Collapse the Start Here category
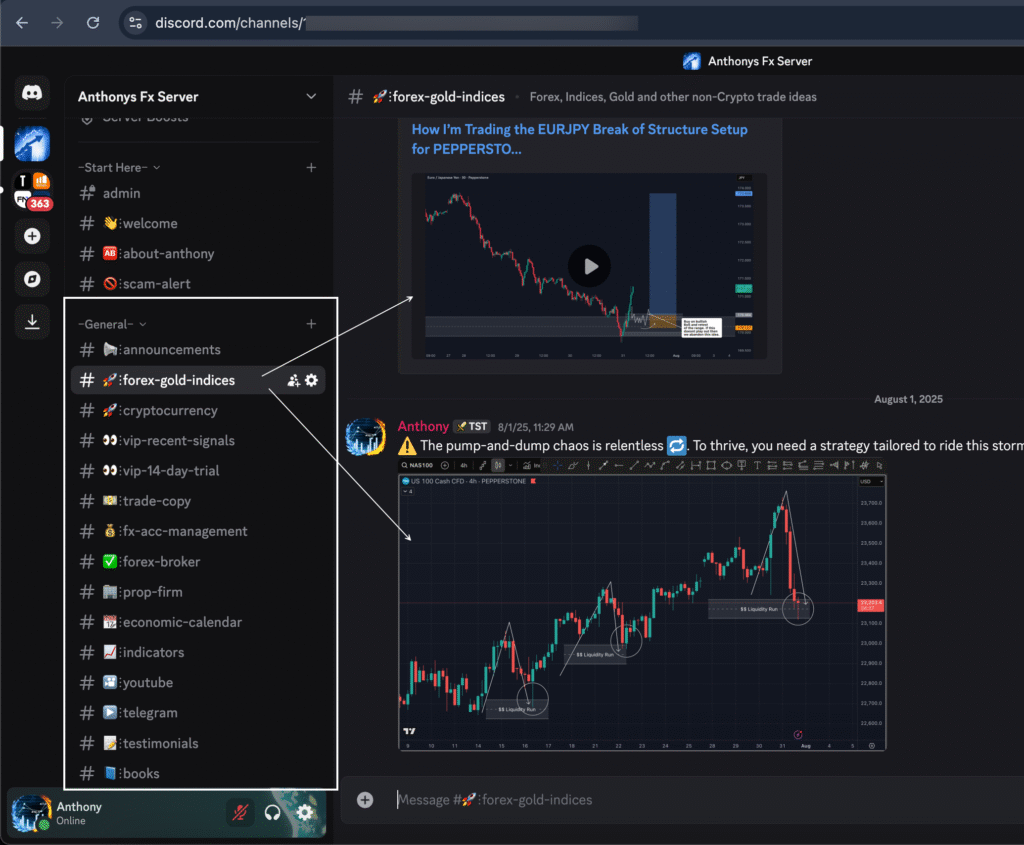The width and height of the screenshot is (1024, 845). (x=118, y=167)
